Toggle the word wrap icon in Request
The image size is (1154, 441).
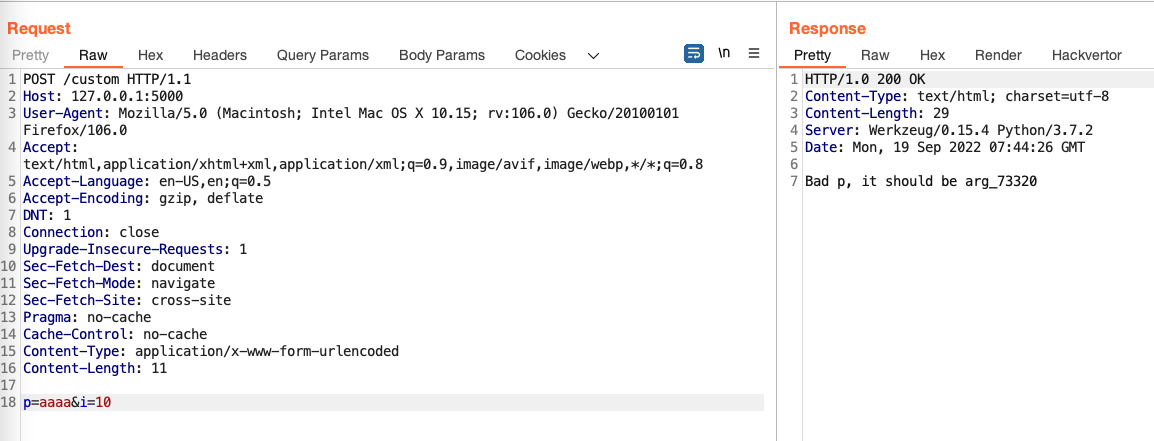pyautogui.click(x=694, y=54)
